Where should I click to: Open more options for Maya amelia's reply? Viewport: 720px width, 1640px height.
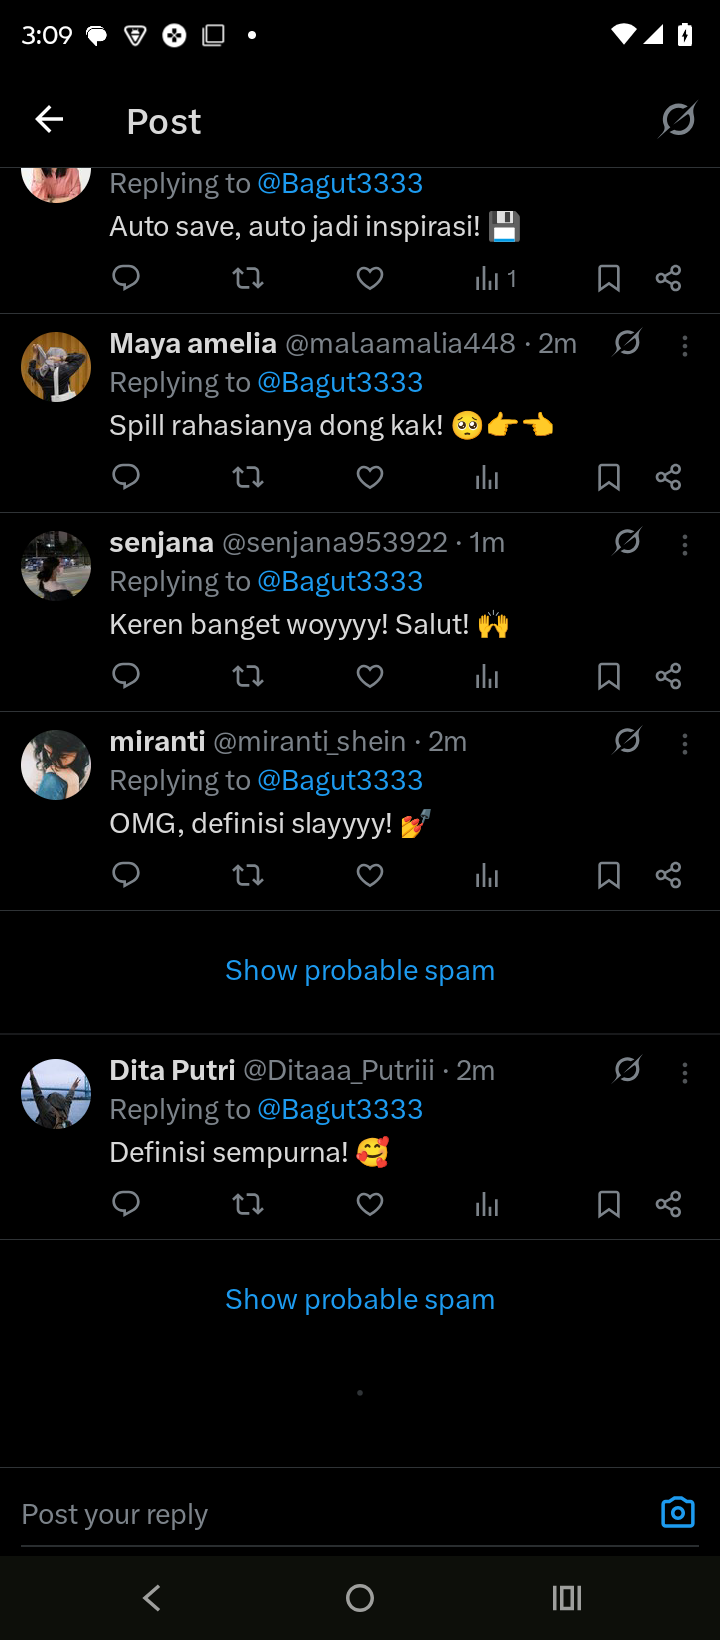(x=685, y=346)
